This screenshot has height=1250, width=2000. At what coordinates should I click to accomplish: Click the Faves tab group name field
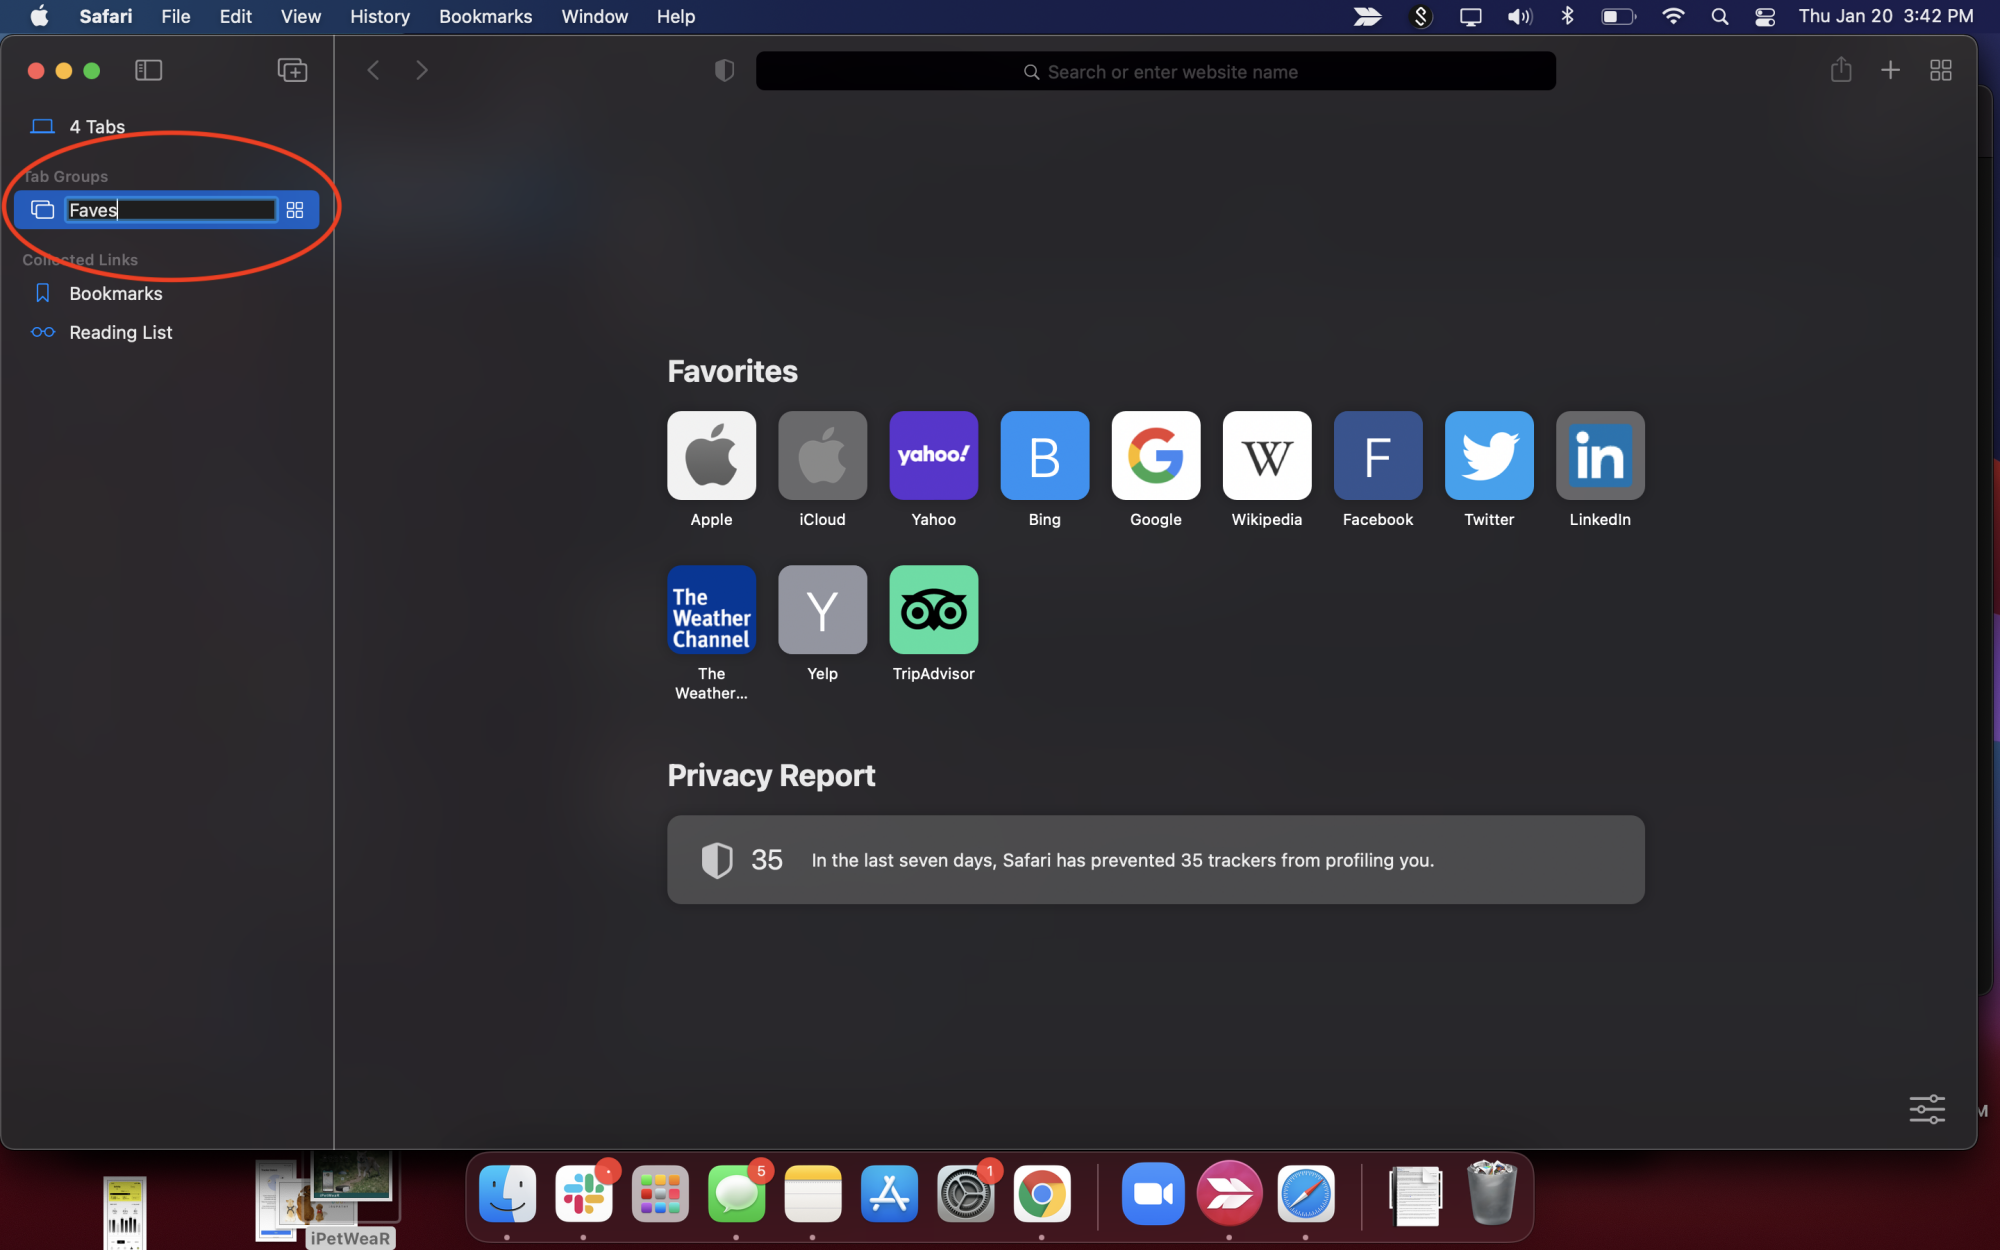click(x=171, y=210)
